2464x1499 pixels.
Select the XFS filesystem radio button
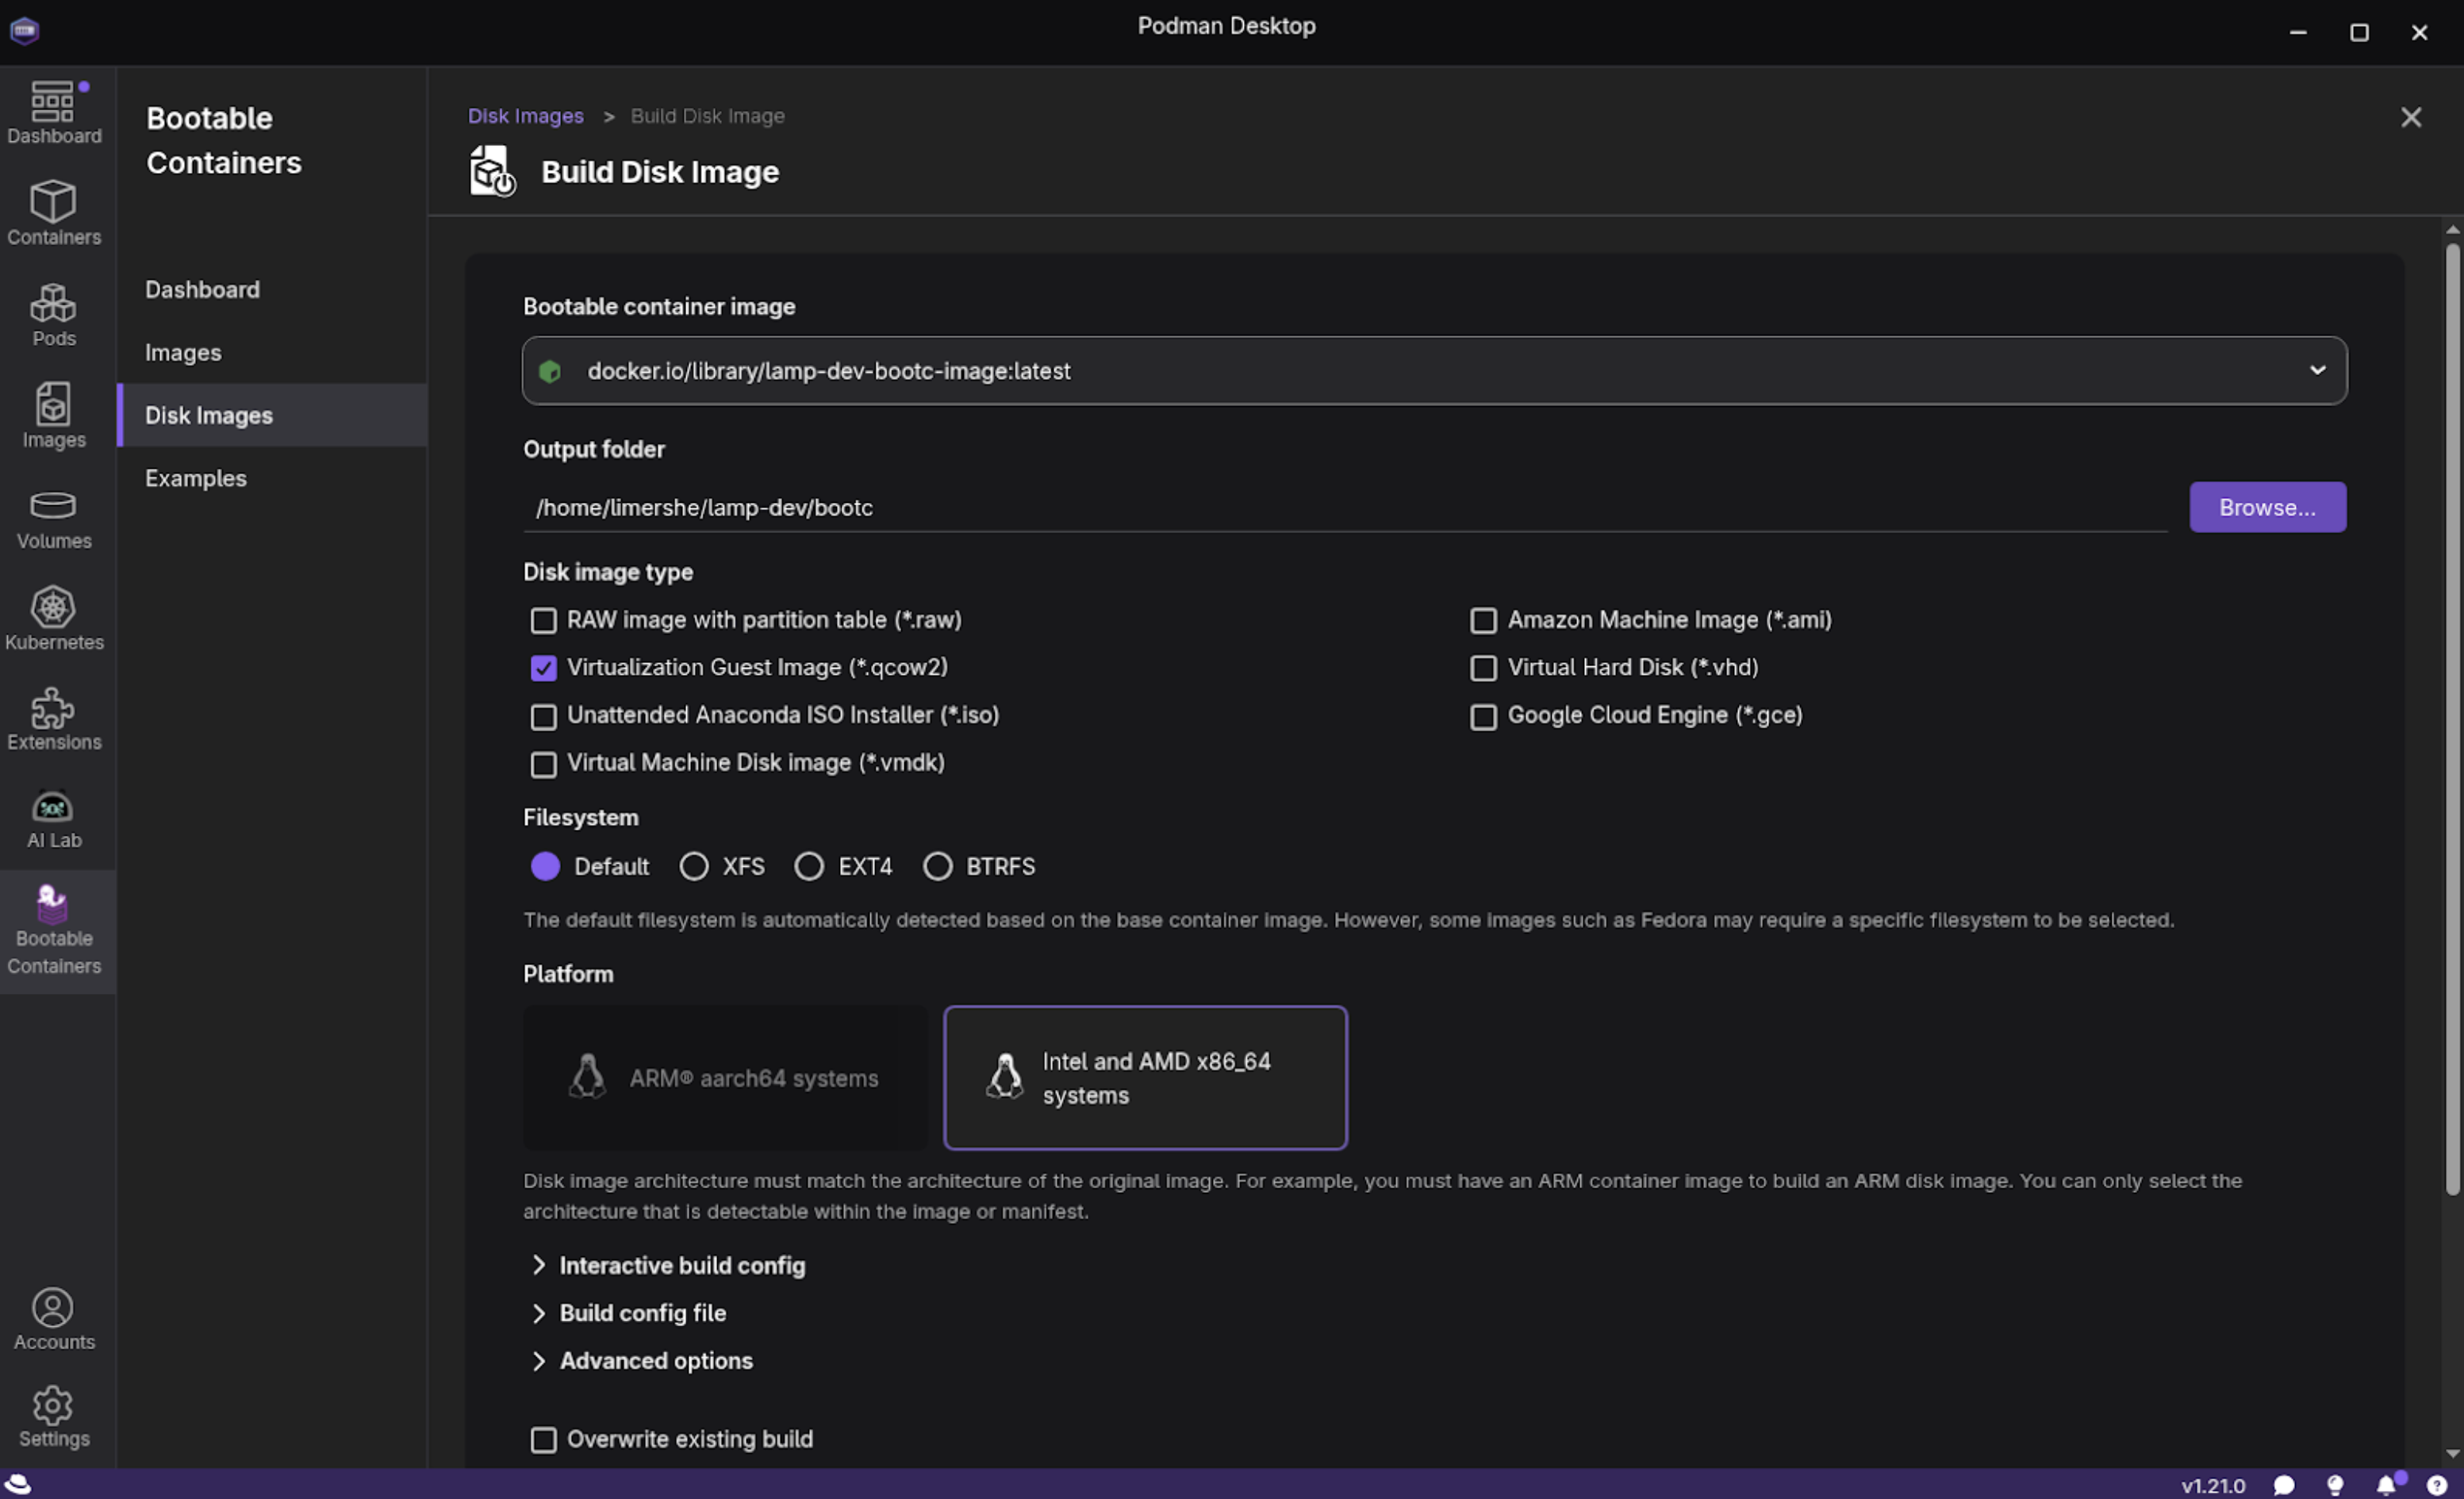(694, 866)
